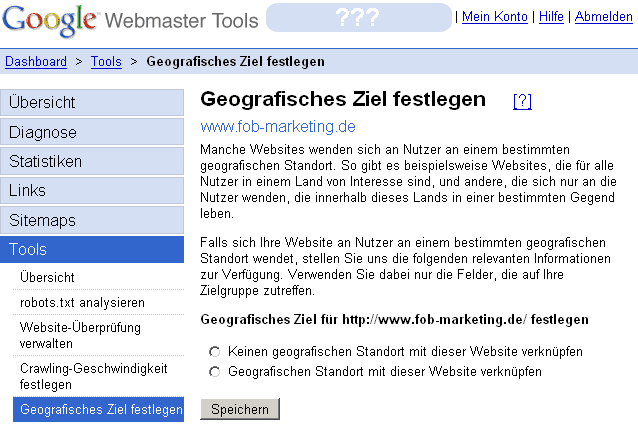The width and height of the screenshot is (638, 425).
Task: Go to Tools breadcrumb link
Action: click(x=106, y=61)
